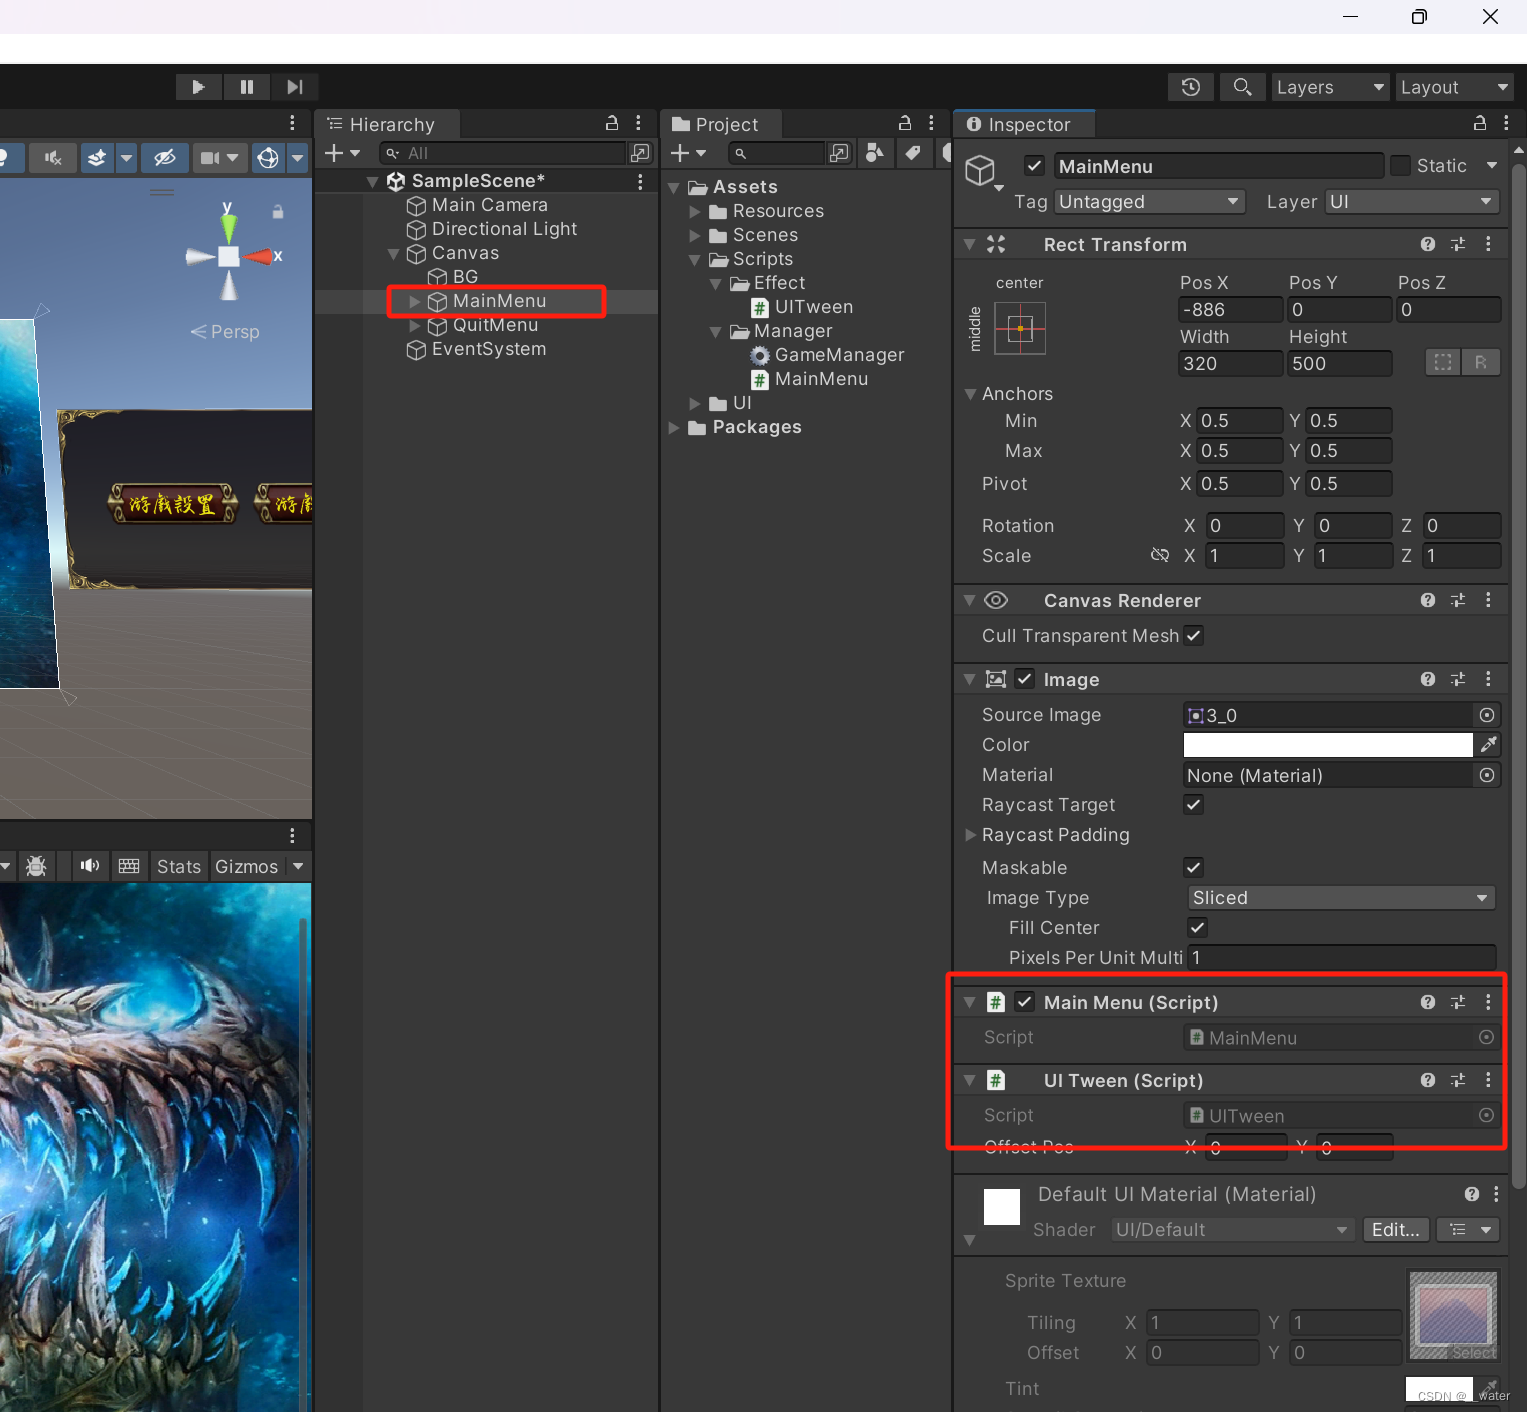Open the Undo History icon
Image resolution: width=1527 pixels, height=1412 pixels.
[1190, 87]
